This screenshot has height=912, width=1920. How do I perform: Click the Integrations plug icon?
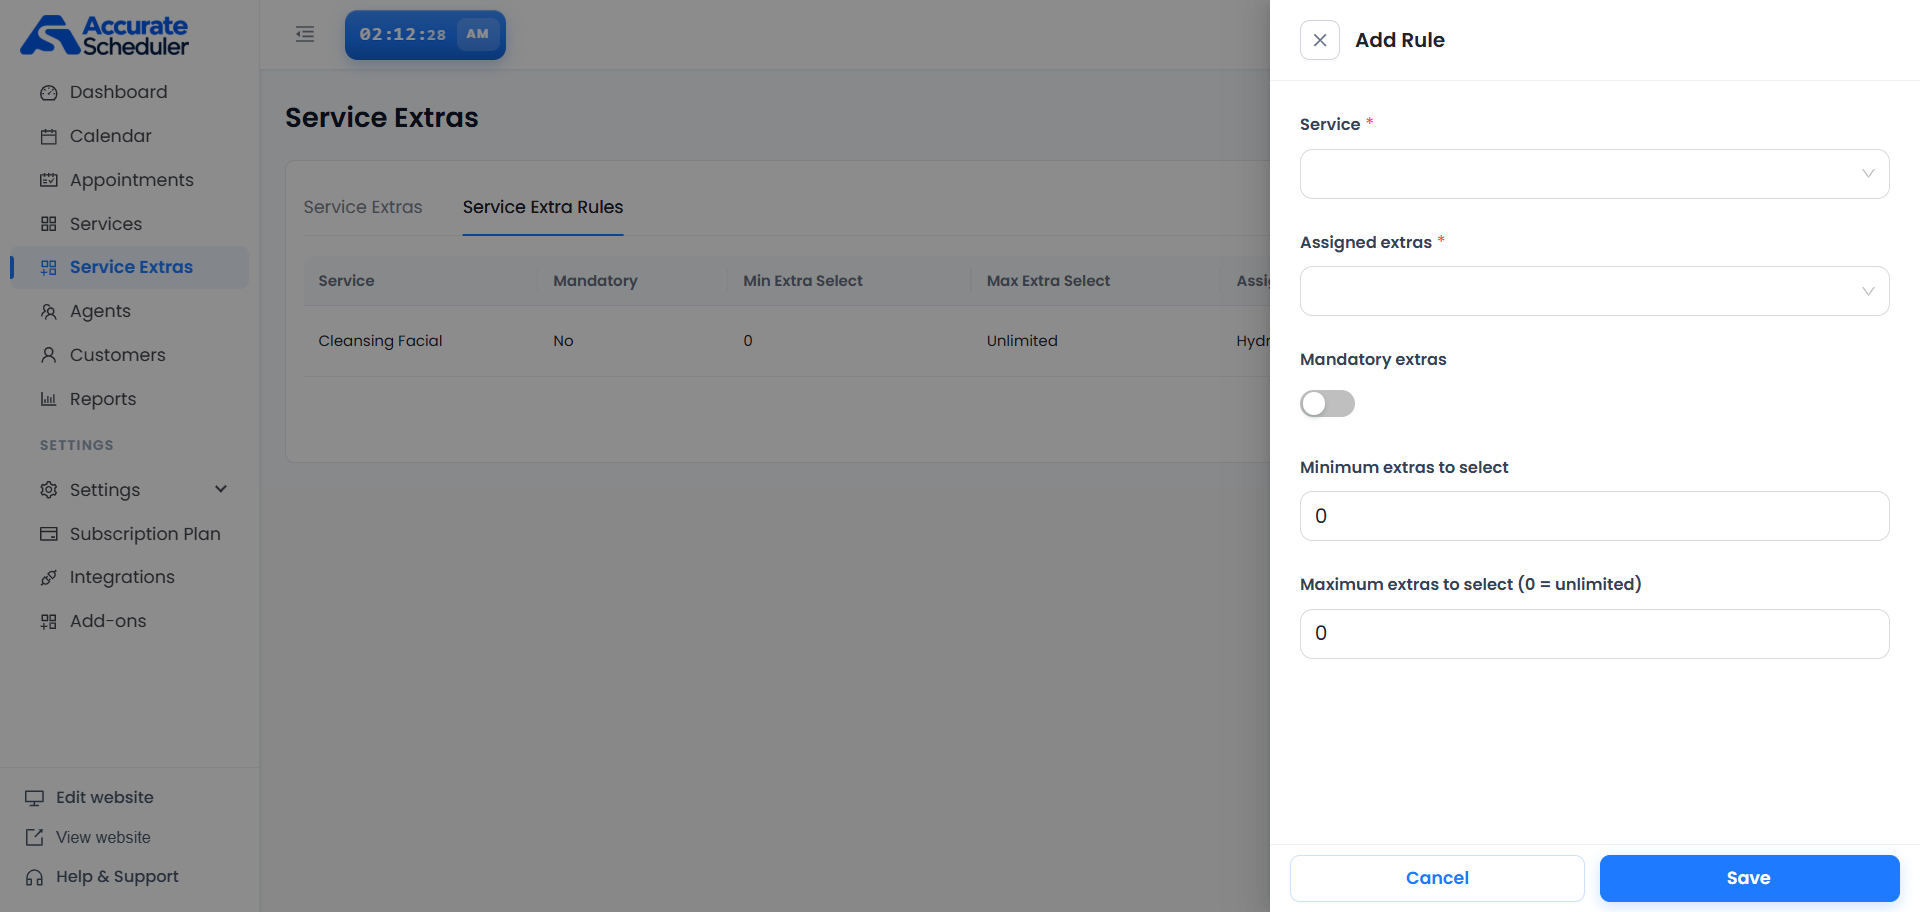click(x=48, y=578)
